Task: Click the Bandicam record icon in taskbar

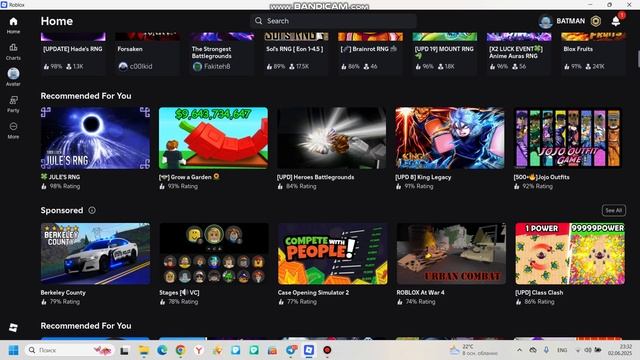Action: [x=327, y=350]
